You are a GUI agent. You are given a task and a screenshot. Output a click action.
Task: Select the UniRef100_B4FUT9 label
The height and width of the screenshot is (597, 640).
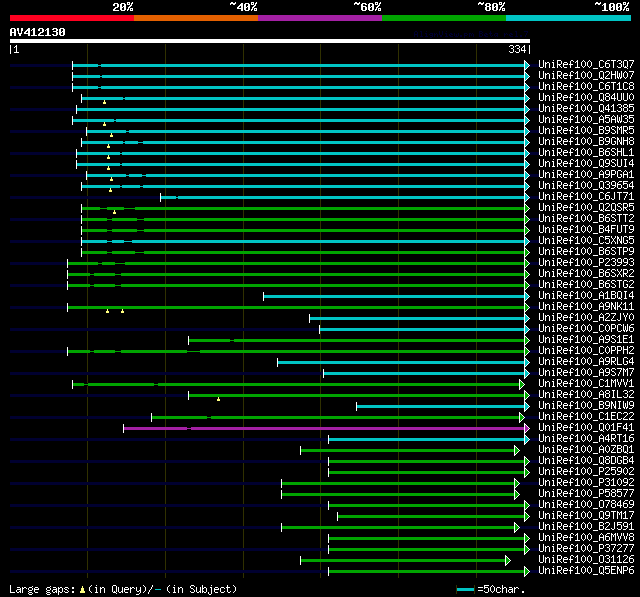(x=586, y=230)
